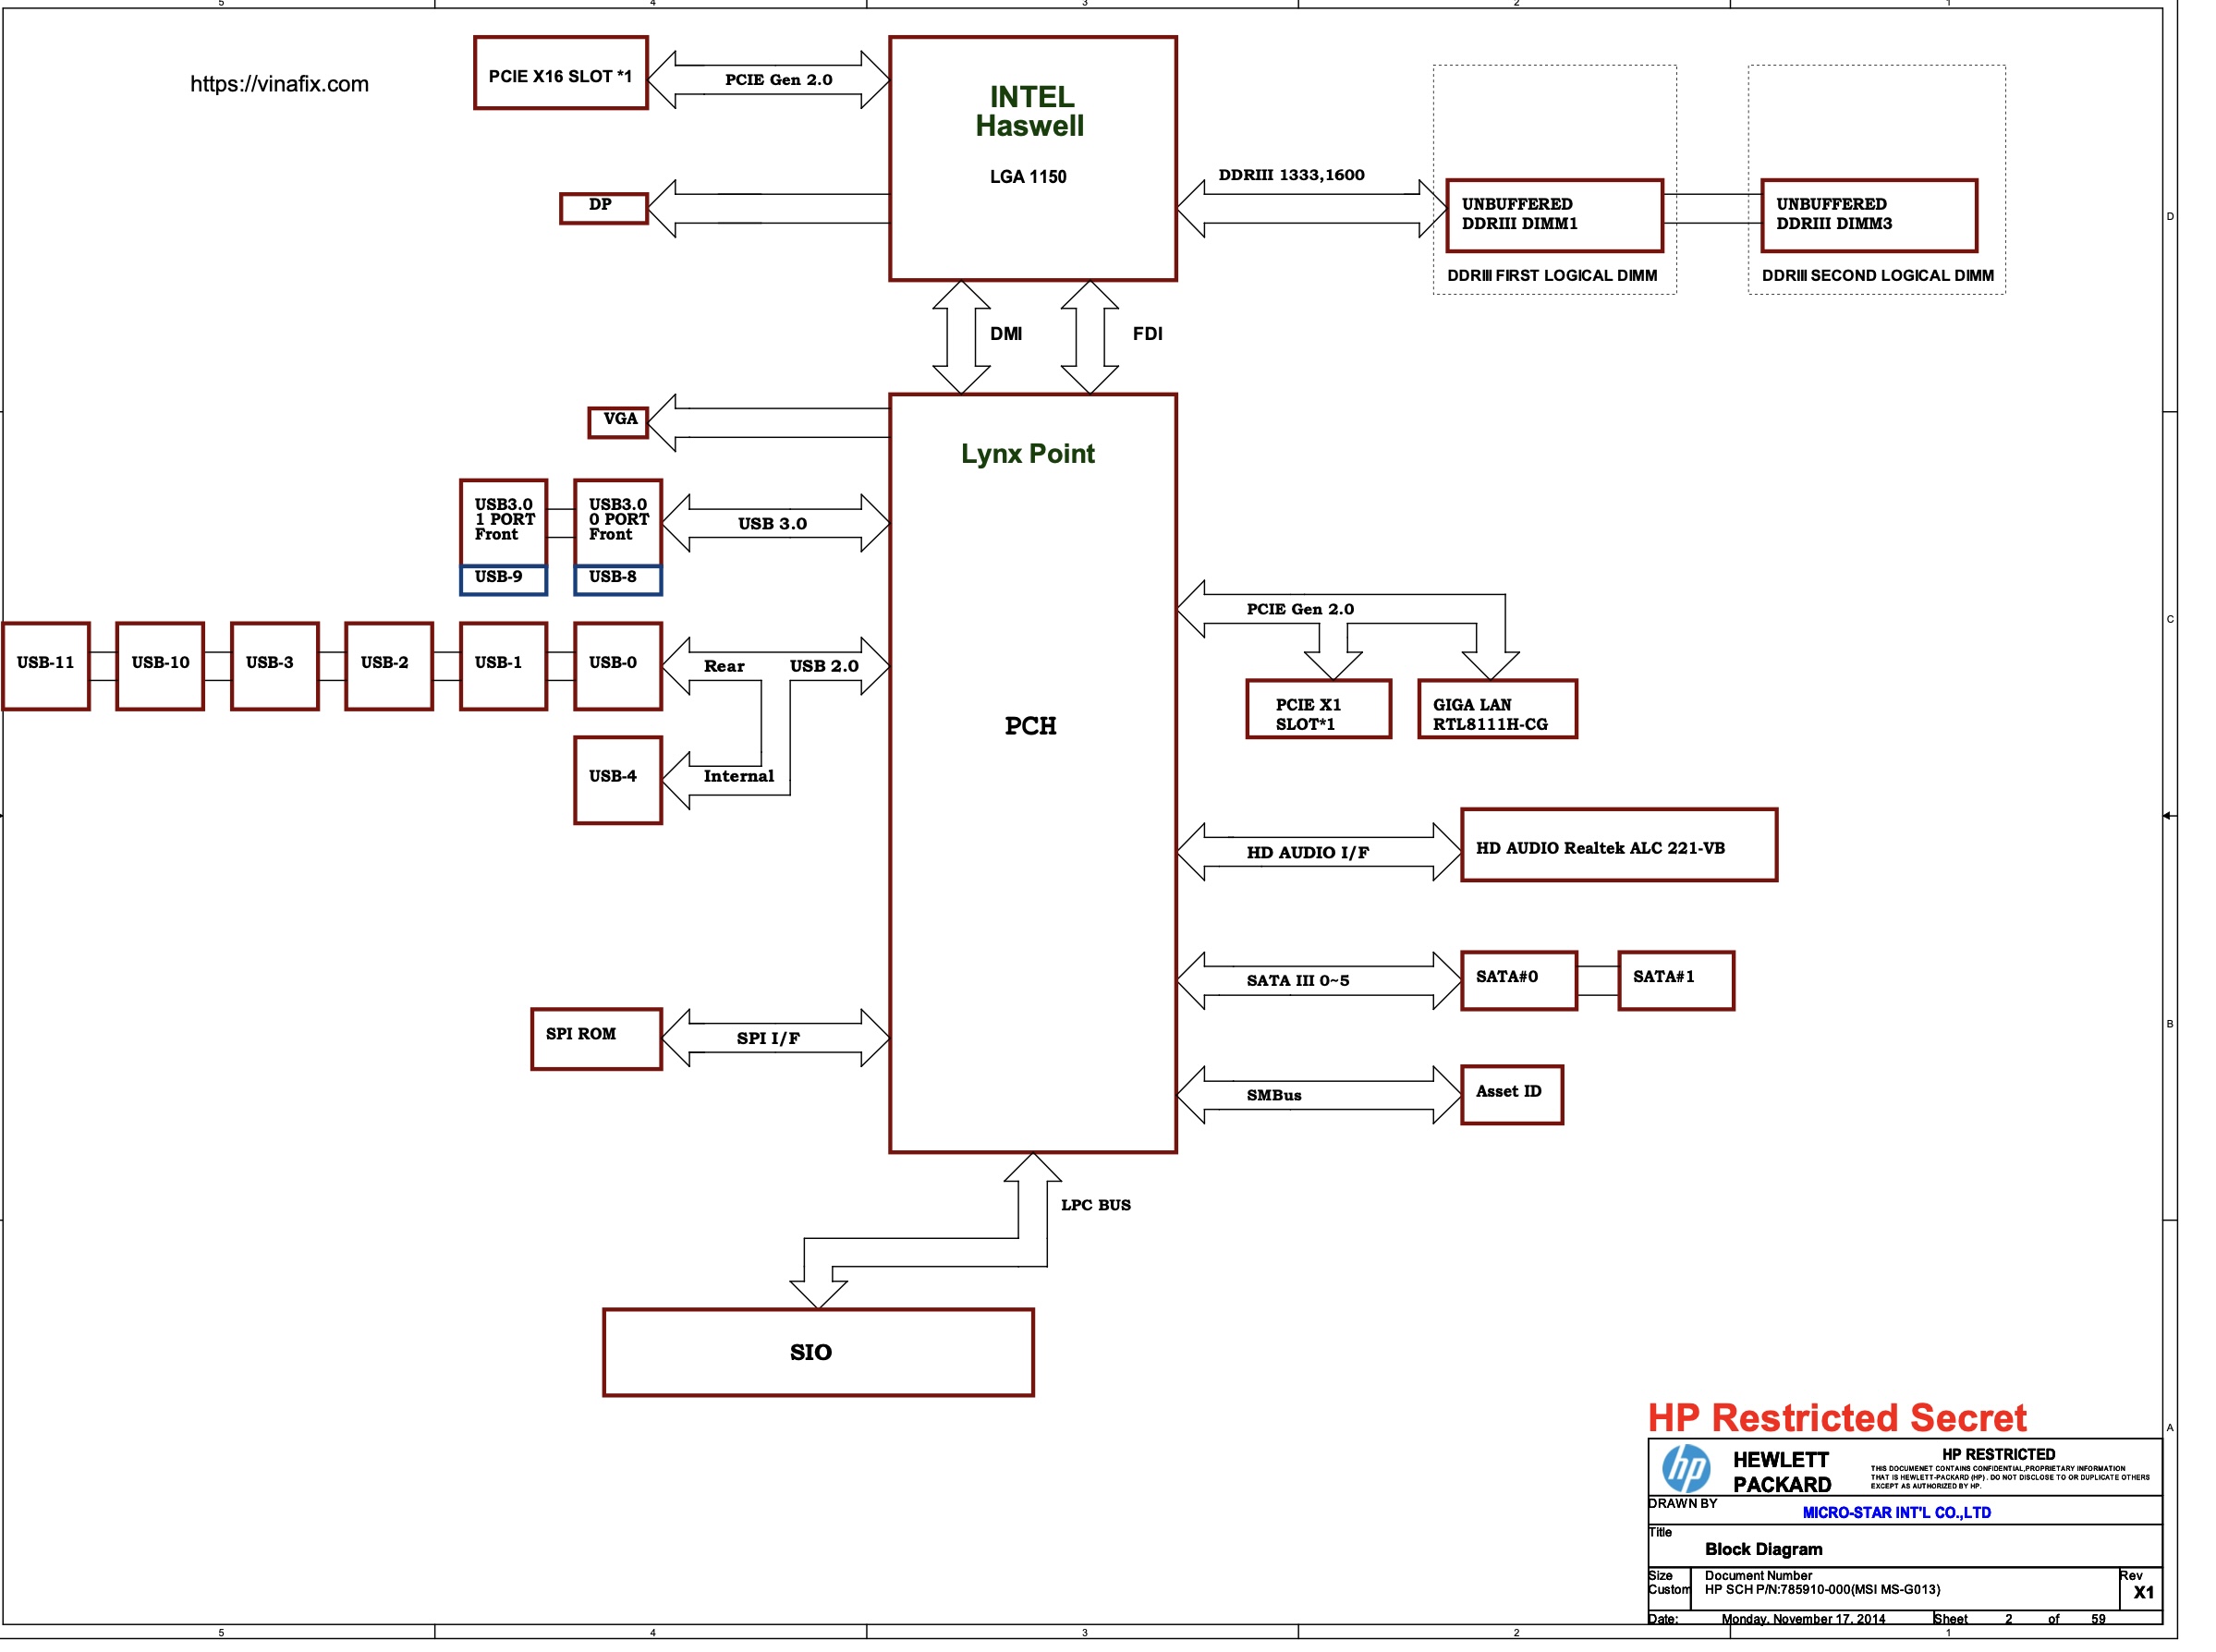2216x1652 pixels.
Task: Select DDRIII SECOND LOGICAL DIMM caption
Action: tap(1877, 275)
